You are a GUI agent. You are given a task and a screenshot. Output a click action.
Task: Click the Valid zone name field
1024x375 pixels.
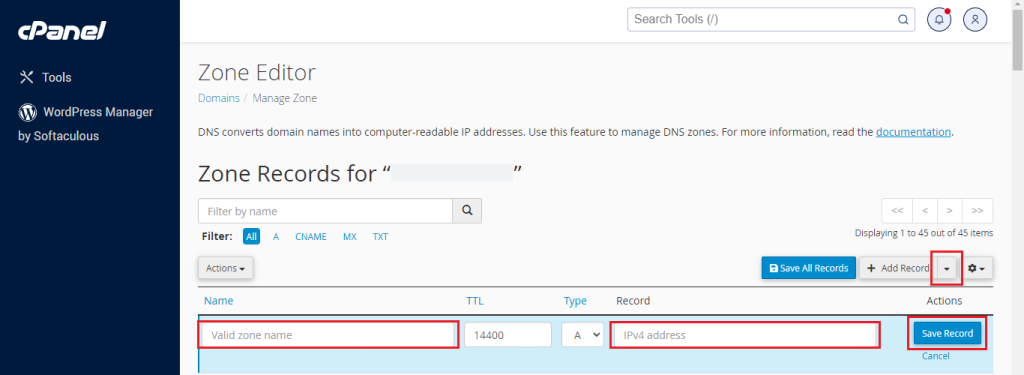pos(328,334)
